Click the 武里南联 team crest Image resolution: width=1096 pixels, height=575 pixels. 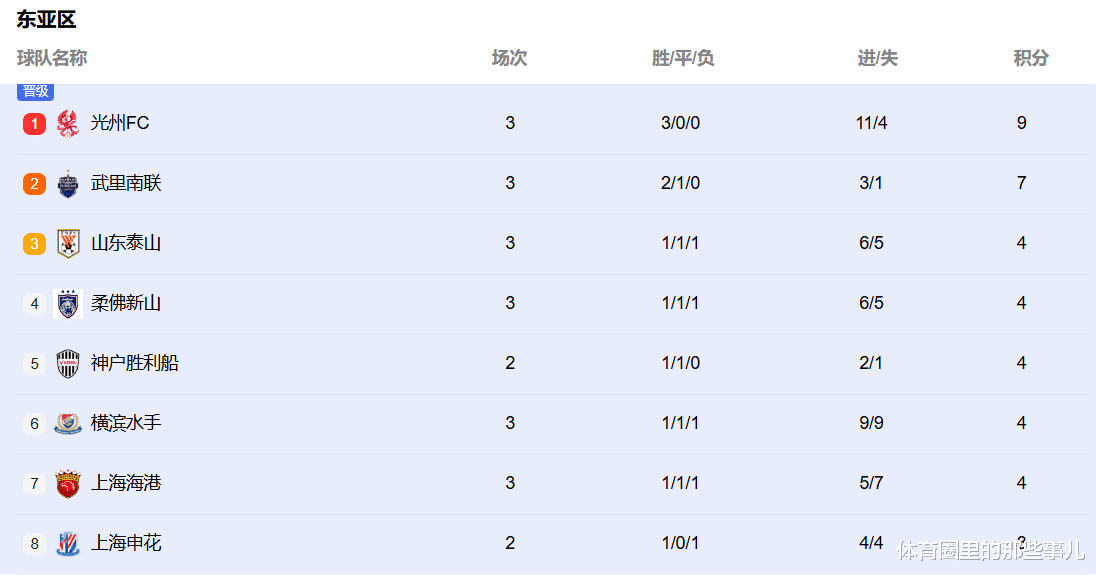(x=68, y=184)
